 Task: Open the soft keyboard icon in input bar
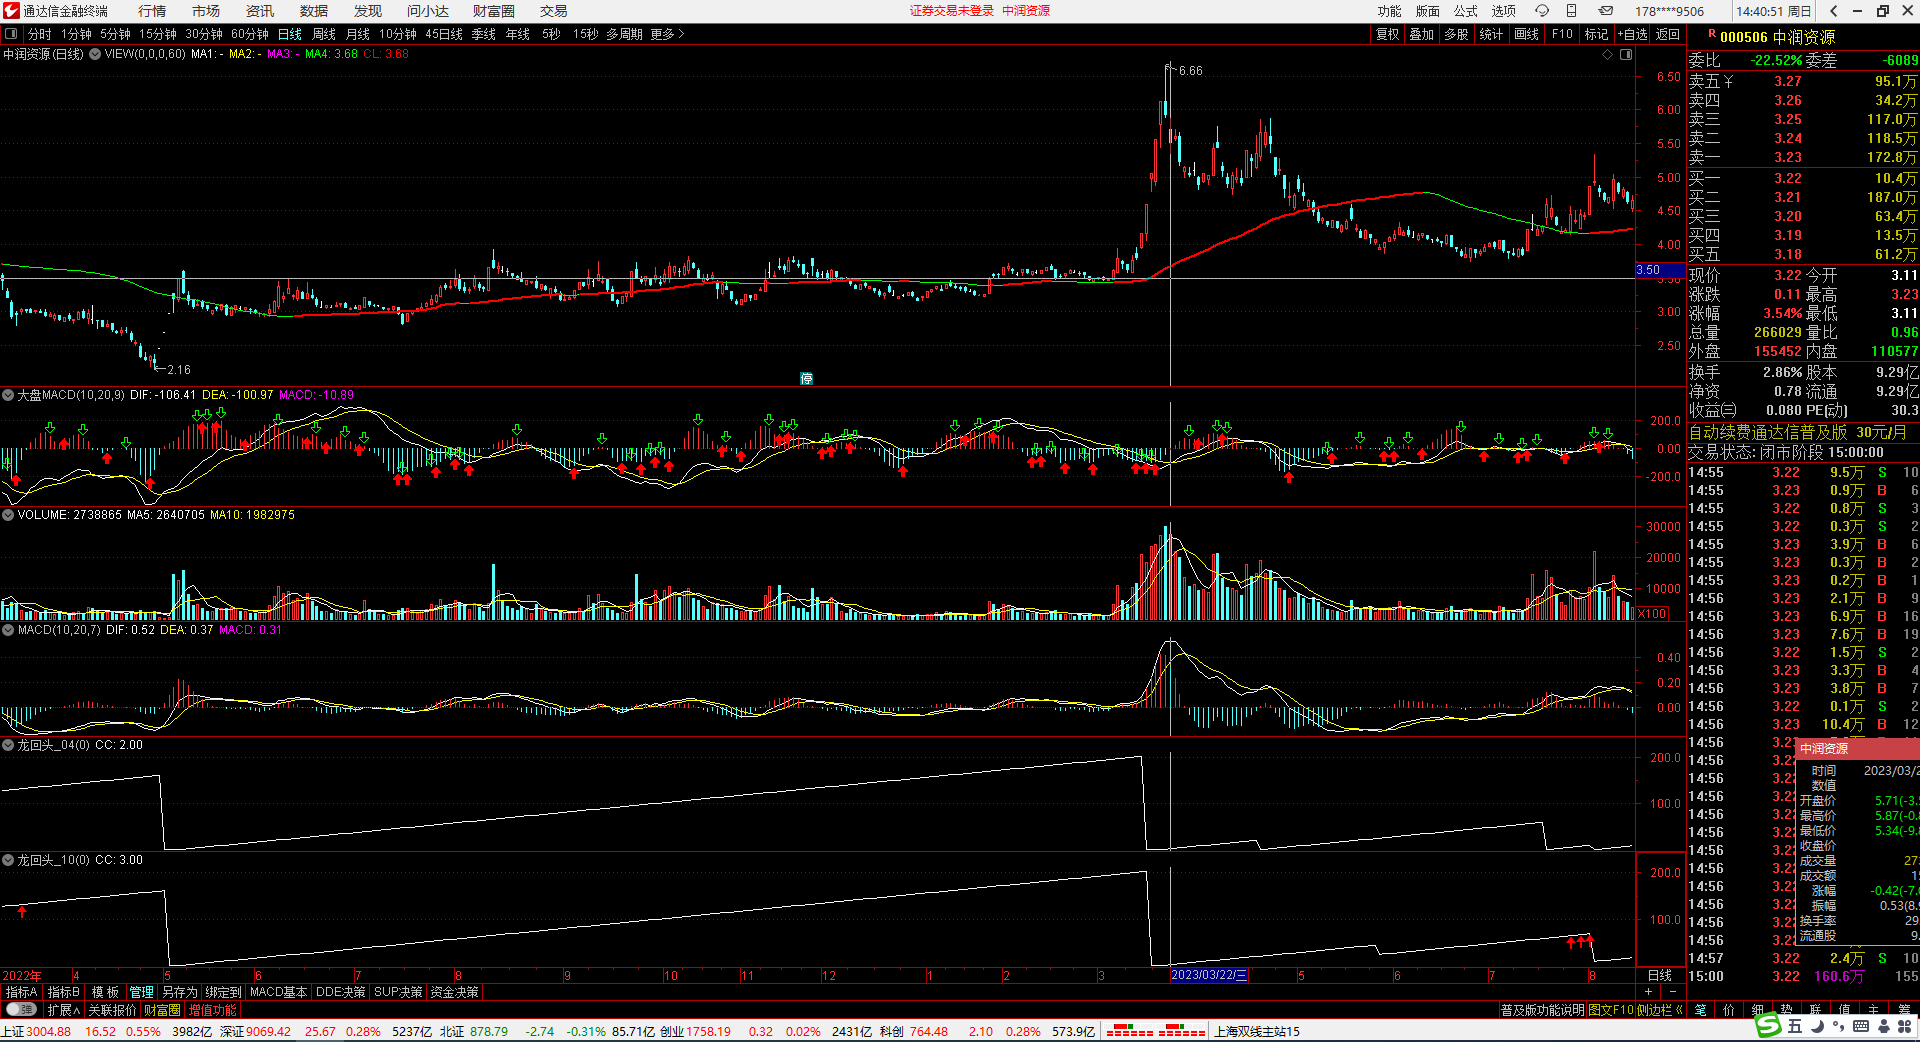click(x=1861, y=1026)
